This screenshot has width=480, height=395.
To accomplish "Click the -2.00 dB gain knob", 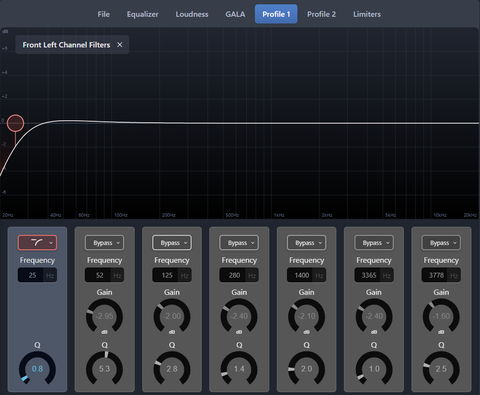I will 172,316.
